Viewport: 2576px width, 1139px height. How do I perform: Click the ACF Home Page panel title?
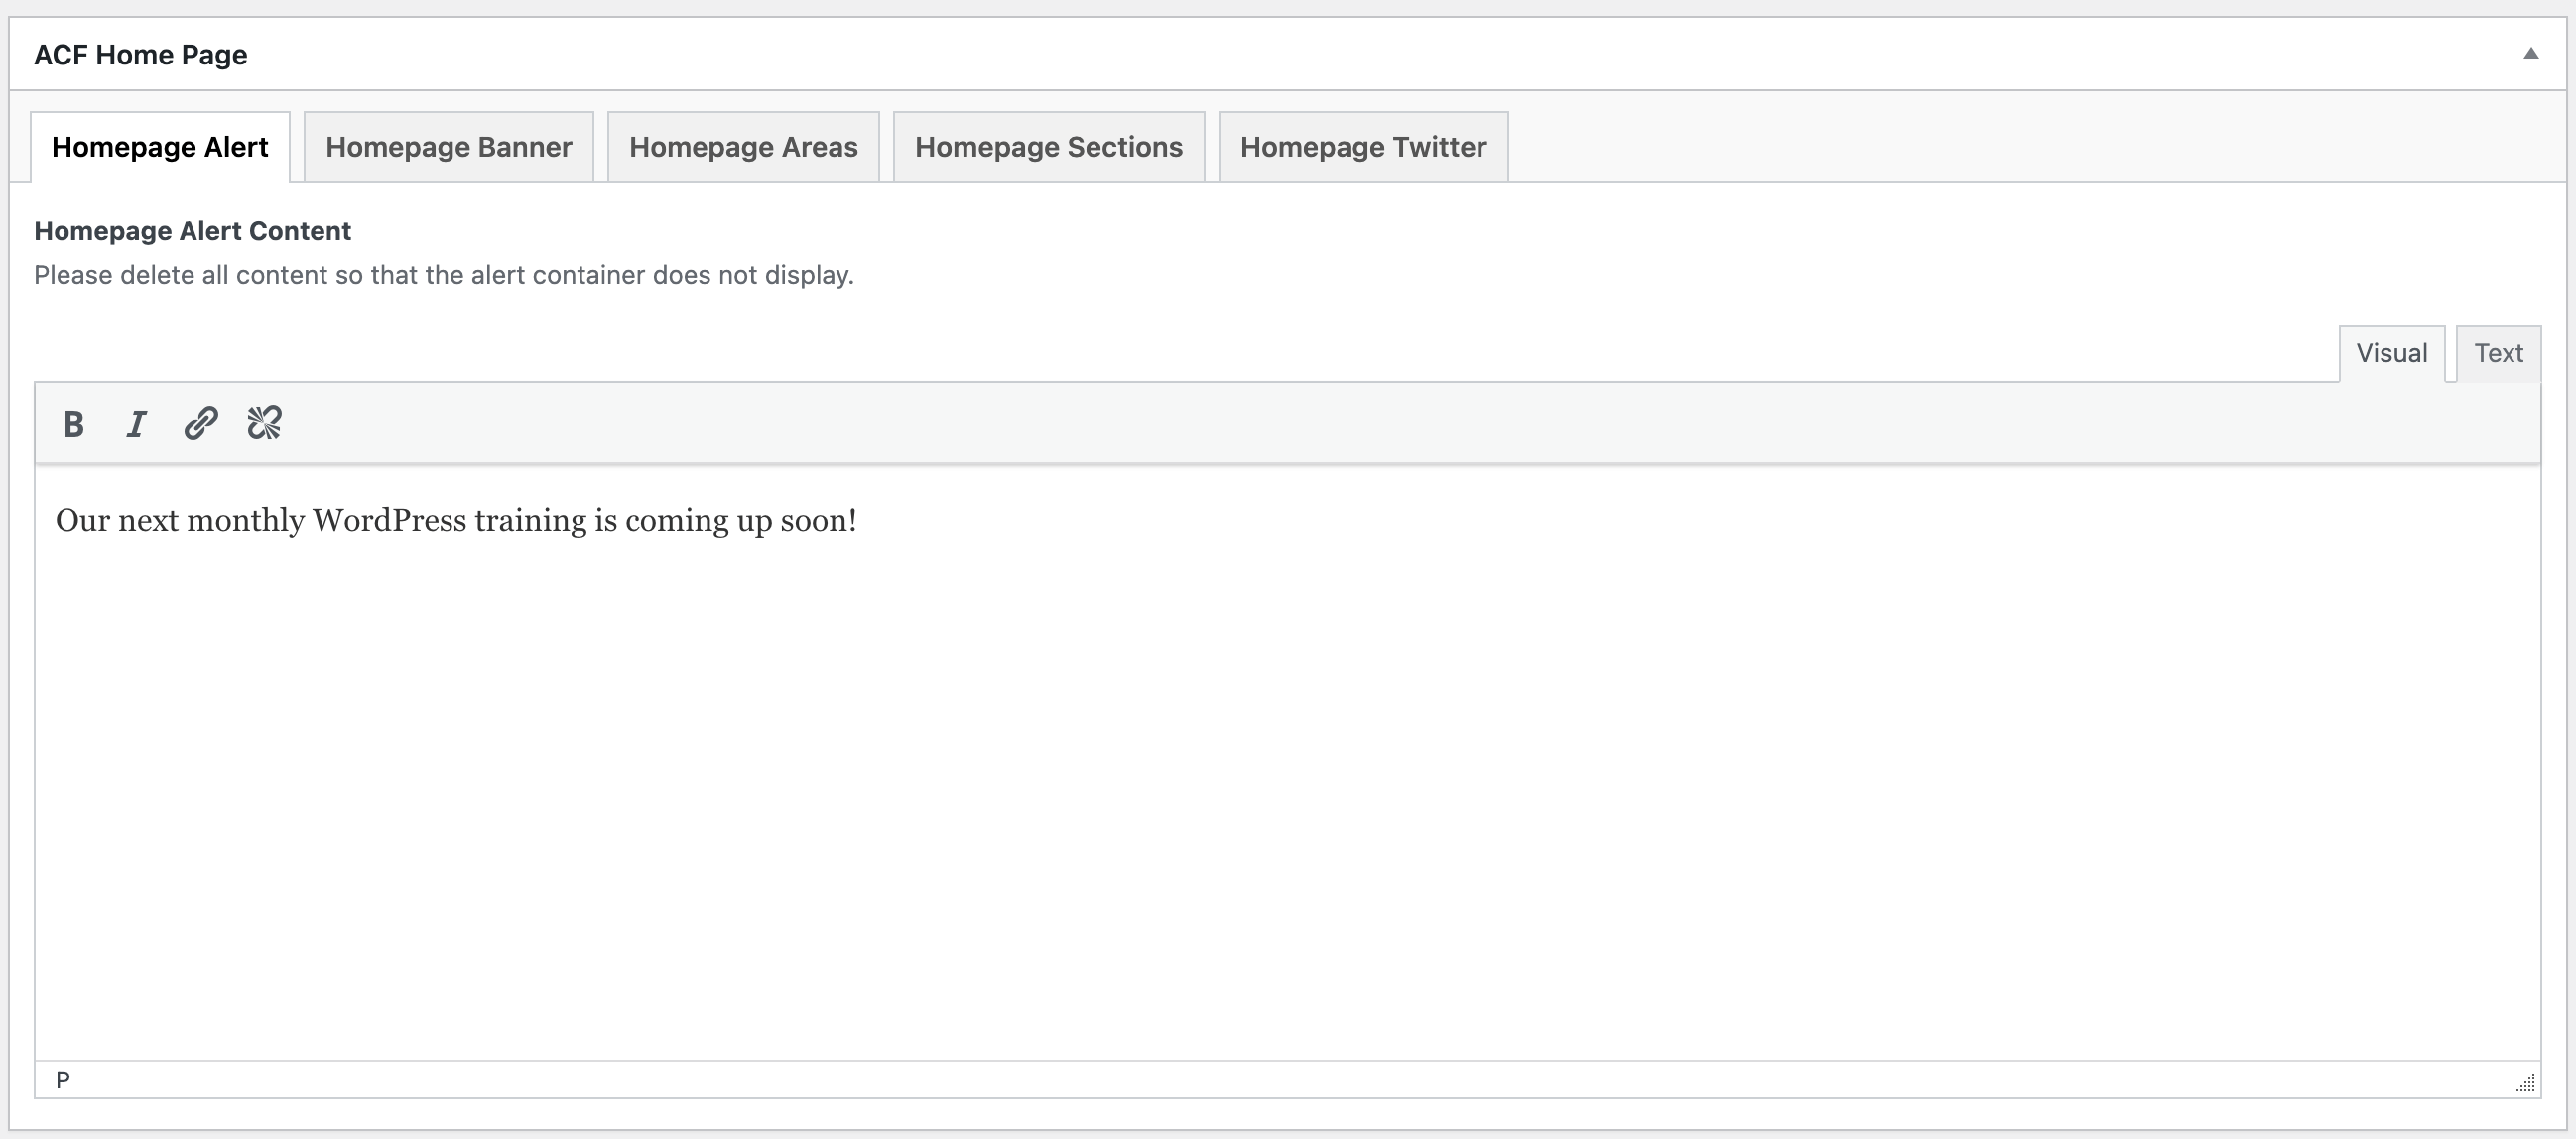[141, 55]
